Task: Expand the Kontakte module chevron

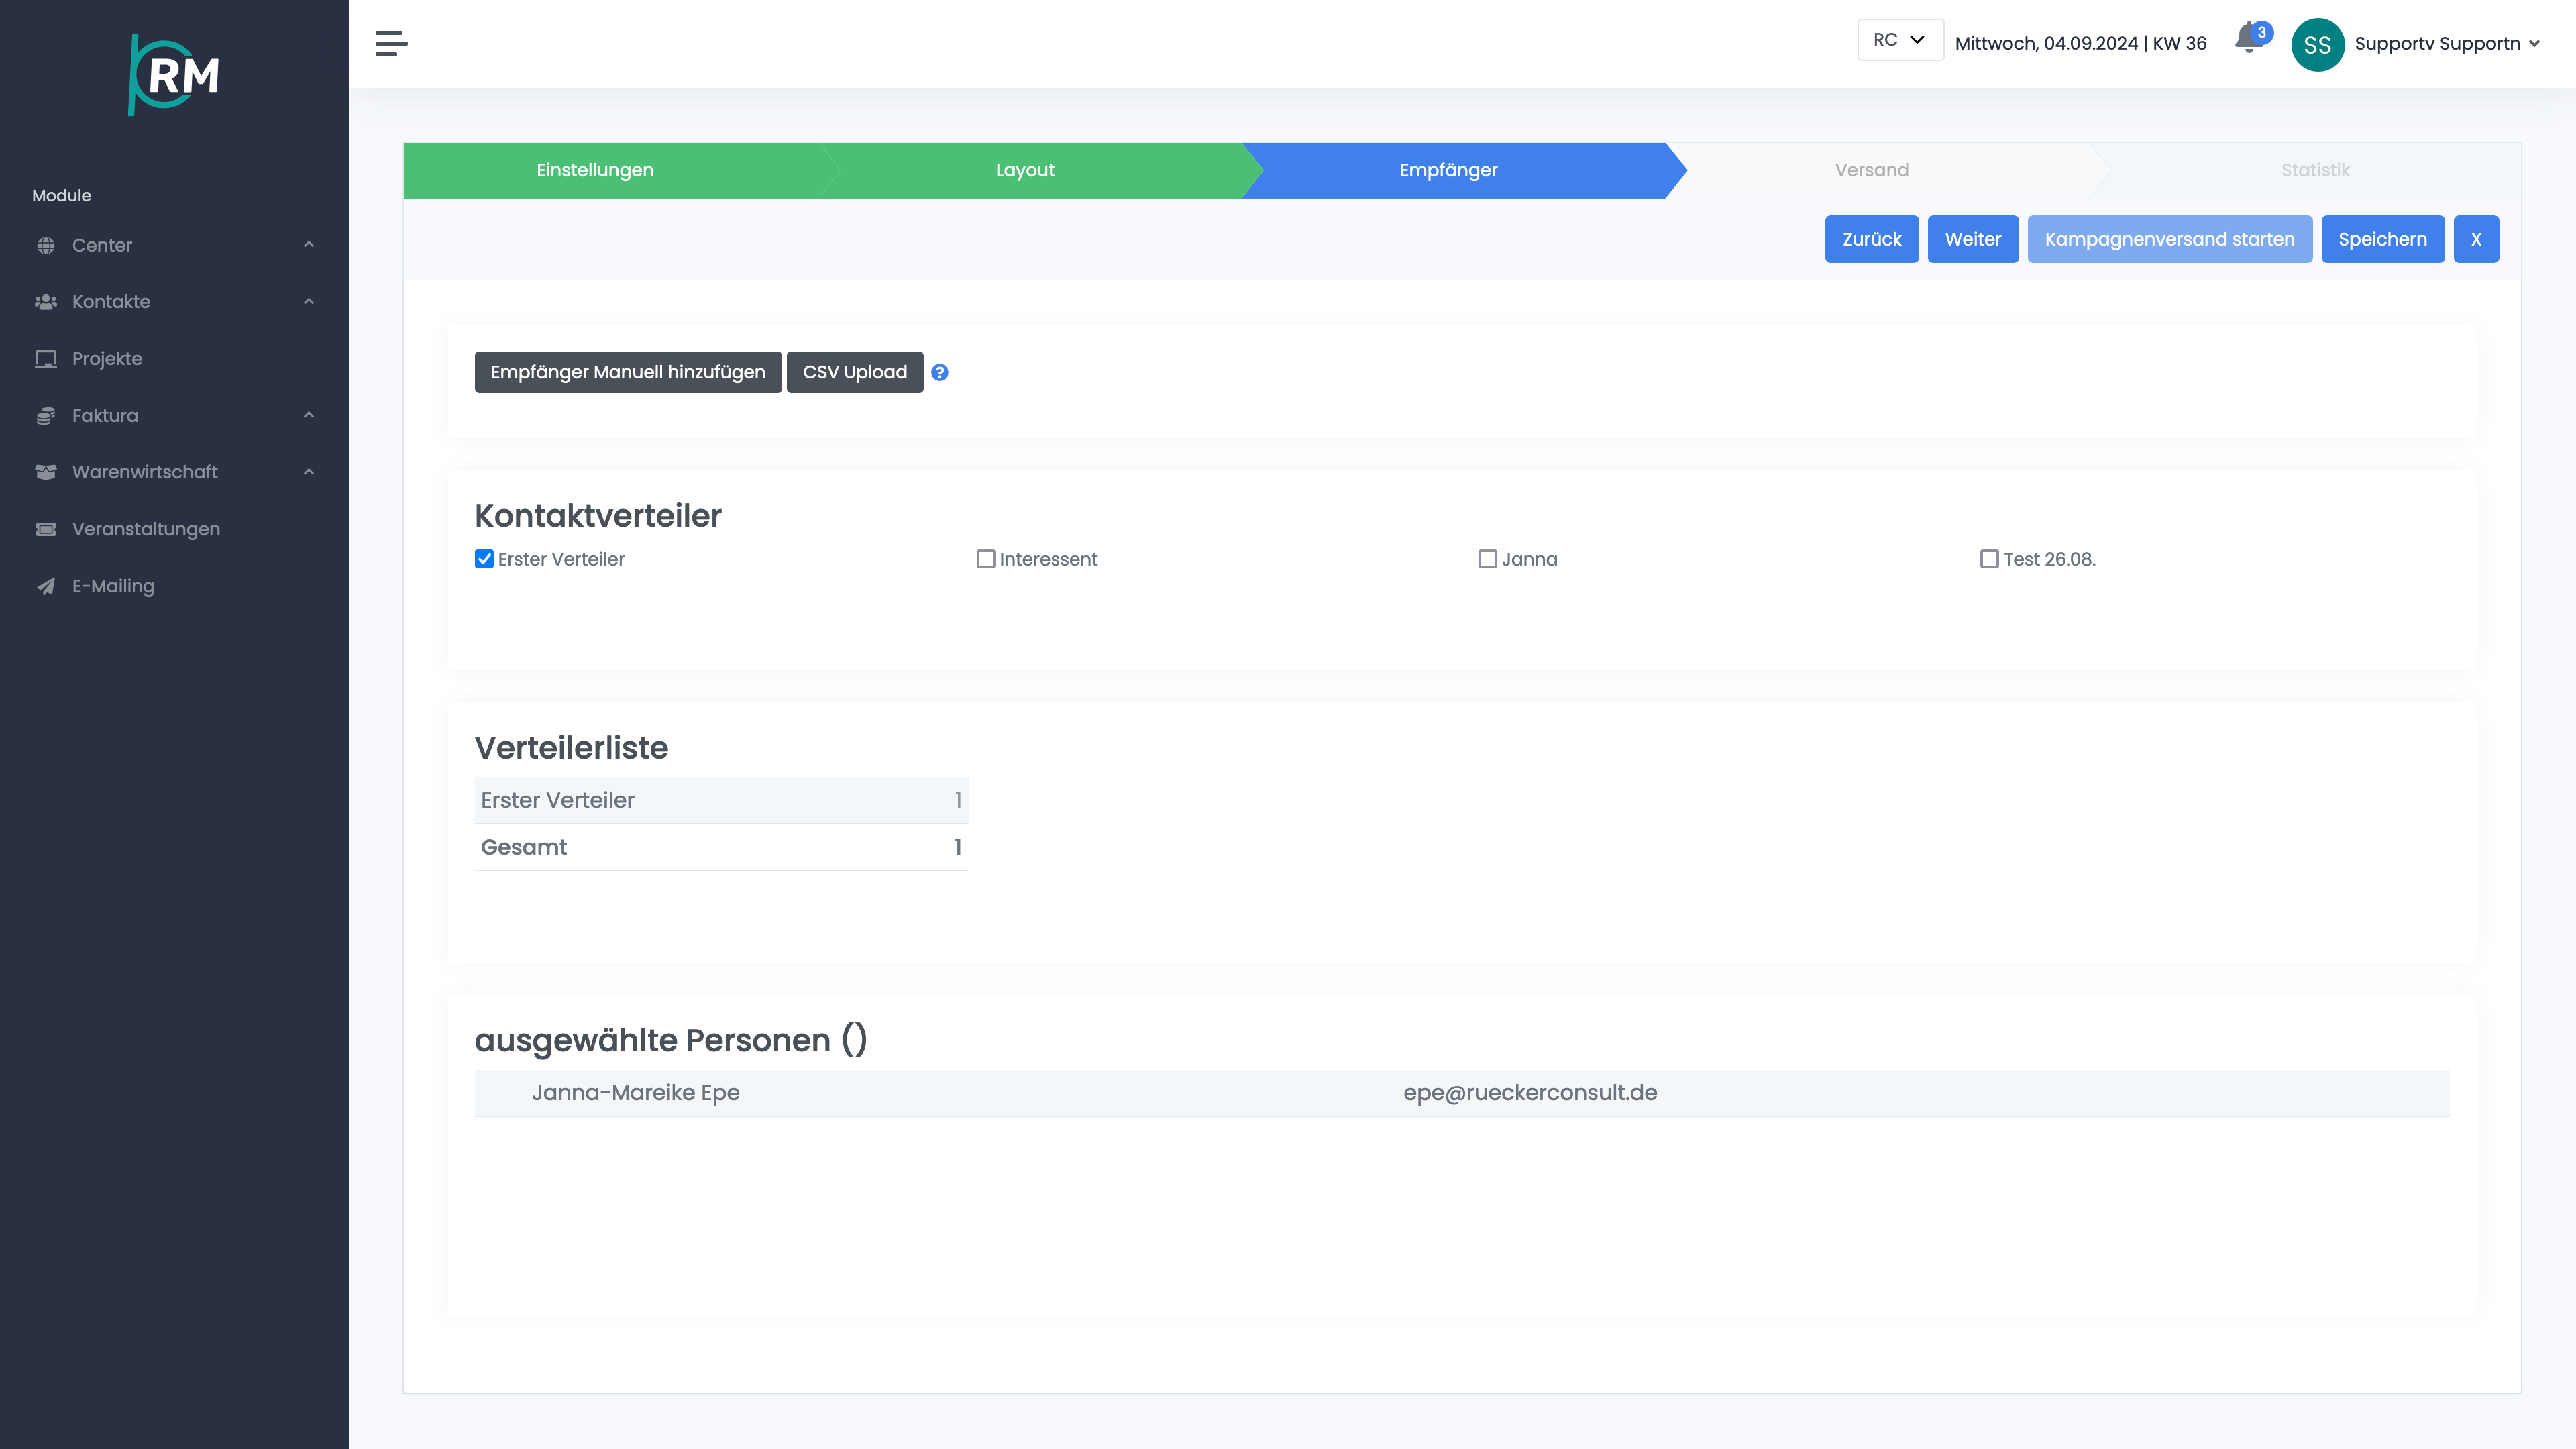Action: [x=309, y=301]
